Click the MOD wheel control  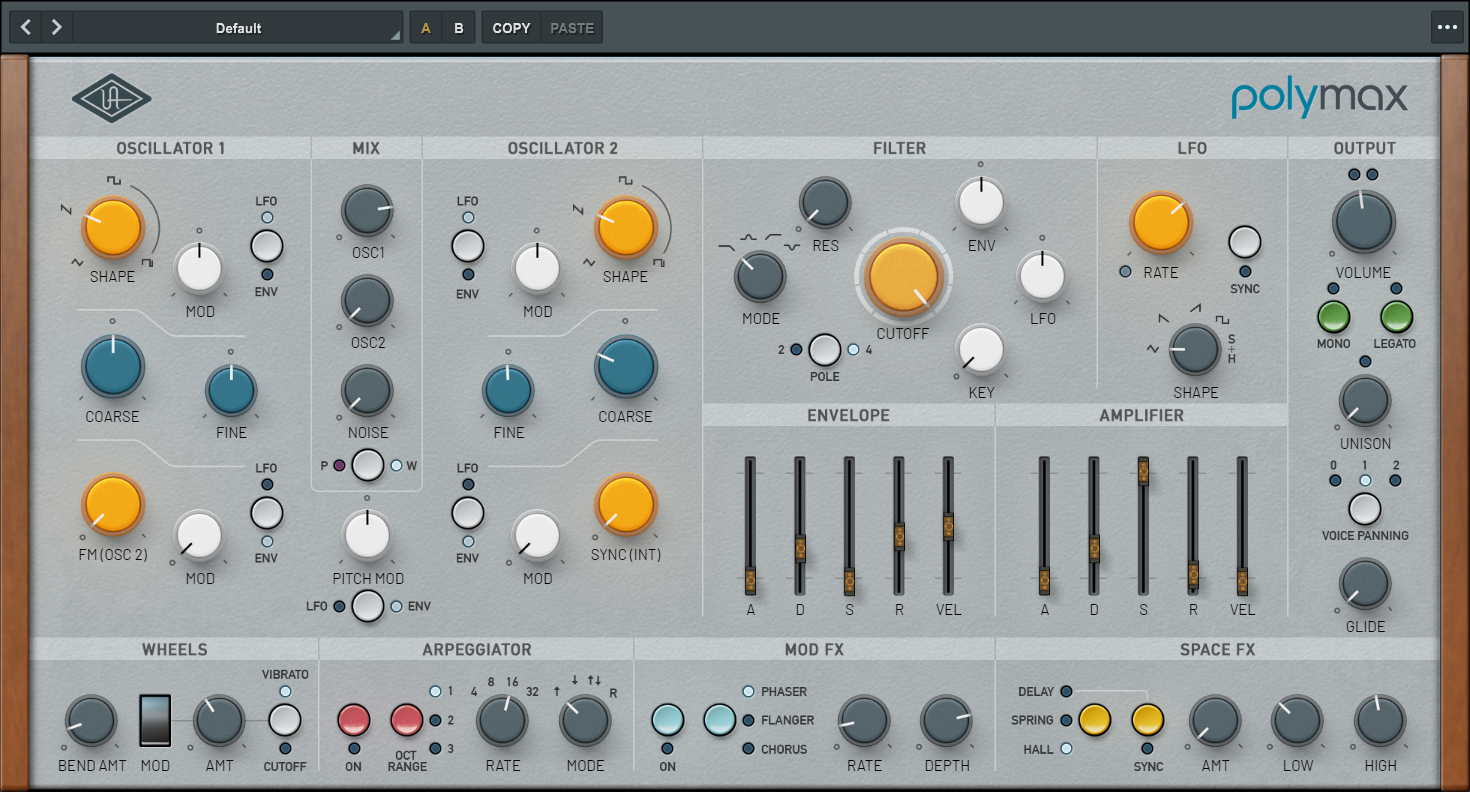155,721
